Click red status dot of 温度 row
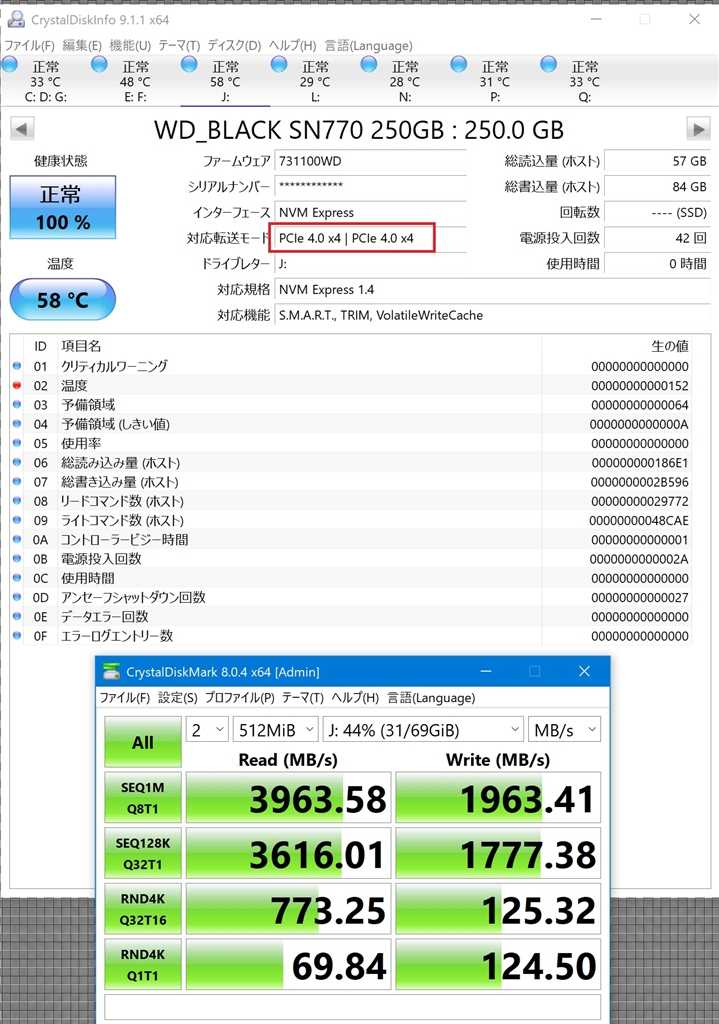Screen dimensions: 719x1024 [17, 385]
